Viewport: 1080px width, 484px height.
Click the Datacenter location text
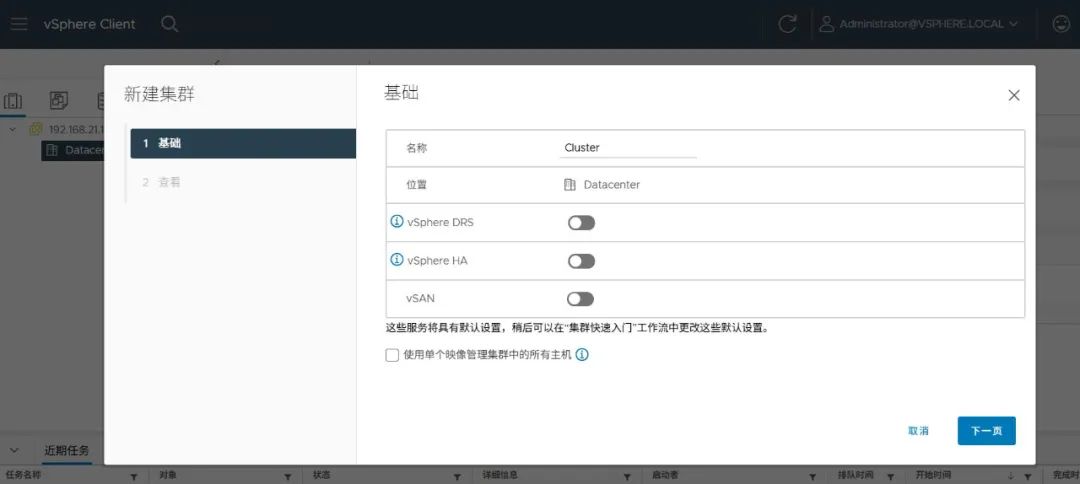[612, 185]
